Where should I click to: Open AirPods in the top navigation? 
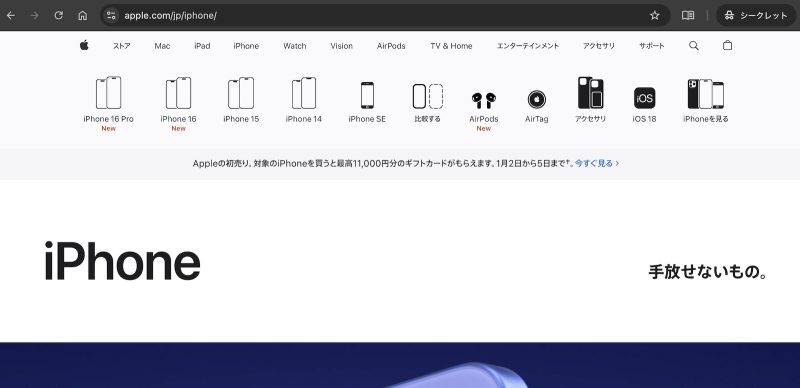point(391,46)
